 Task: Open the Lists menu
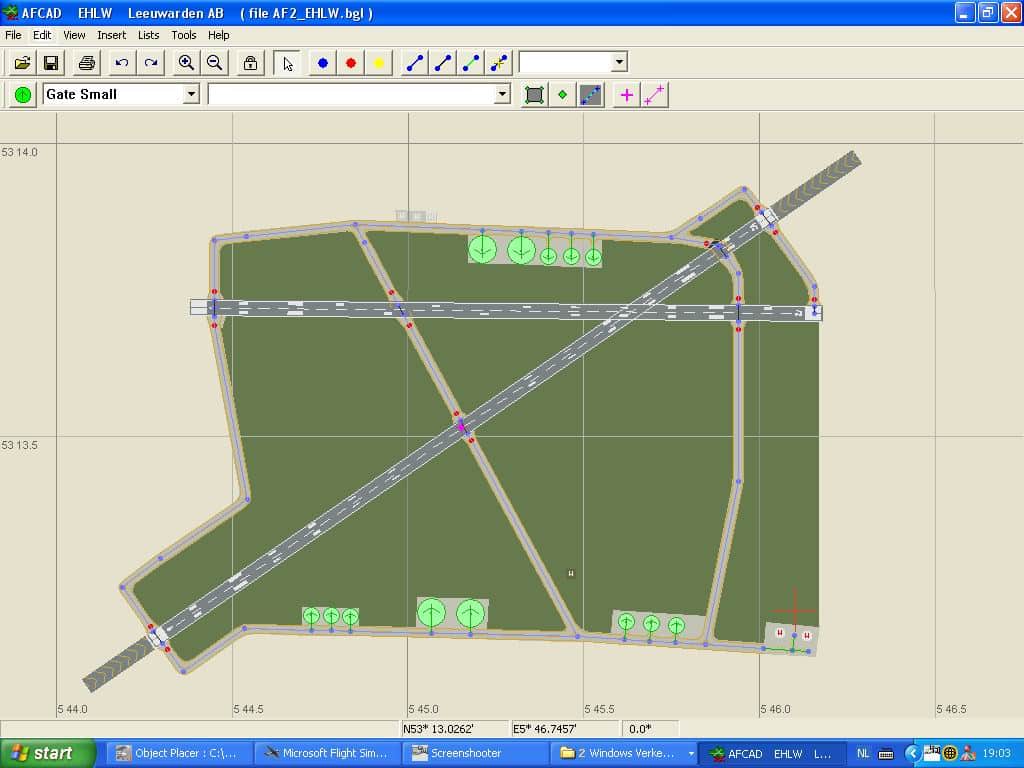(x=148, y=35)
